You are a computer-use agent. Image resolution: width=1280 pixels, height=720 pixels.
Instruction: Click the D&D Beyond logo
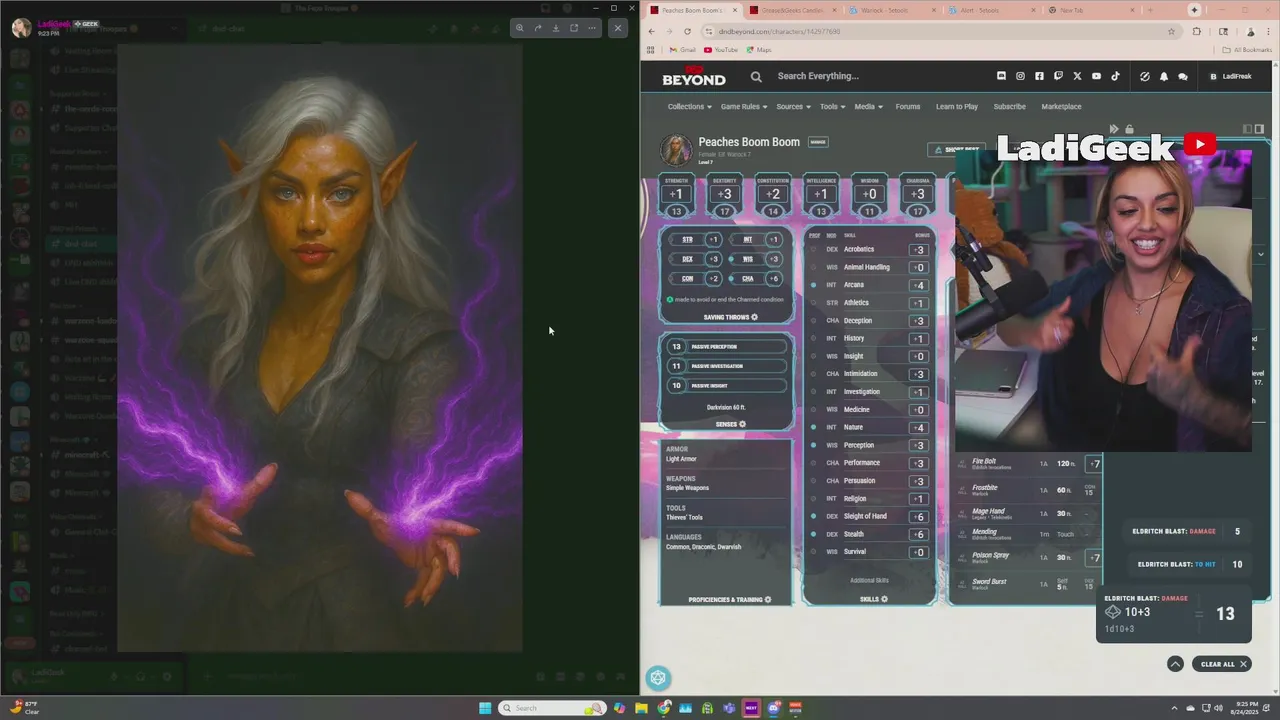click(693, 76)
